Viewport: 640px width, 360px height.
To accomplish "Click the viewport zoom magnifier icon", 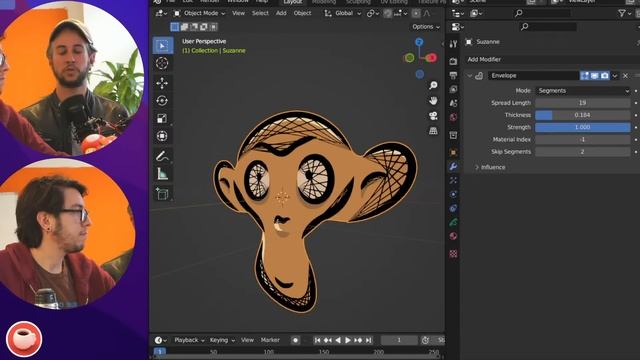I will click(433, 85).
